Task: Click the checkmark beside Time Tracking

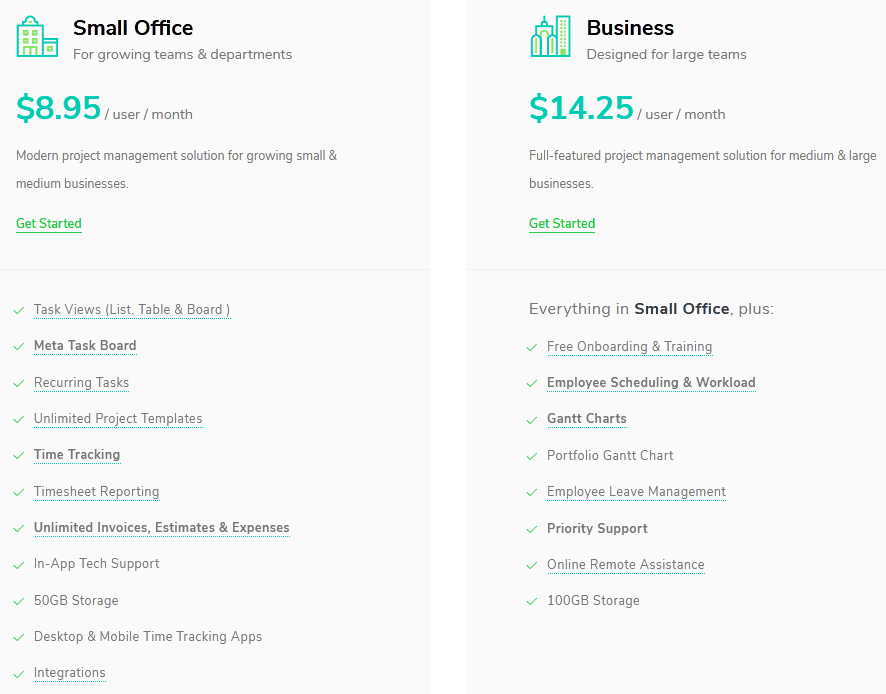Action: coord(18,455)
